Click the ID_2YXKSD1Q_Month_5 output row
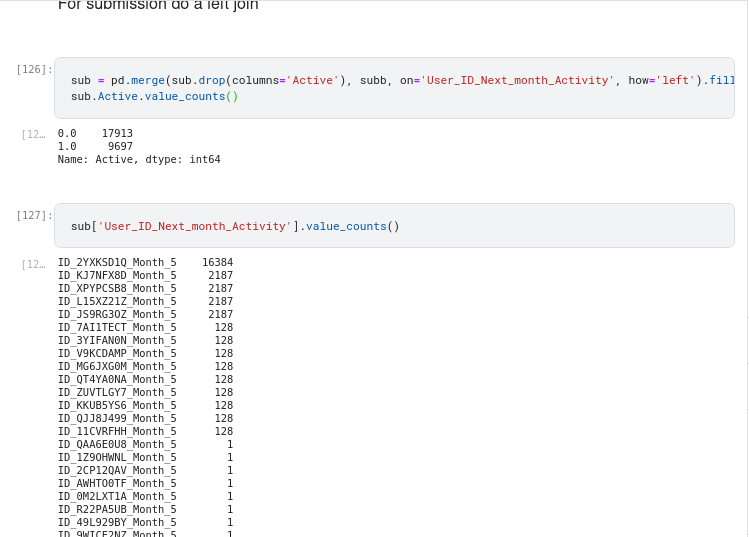This screenshot has height=537, width=749. tap(117, 262)
